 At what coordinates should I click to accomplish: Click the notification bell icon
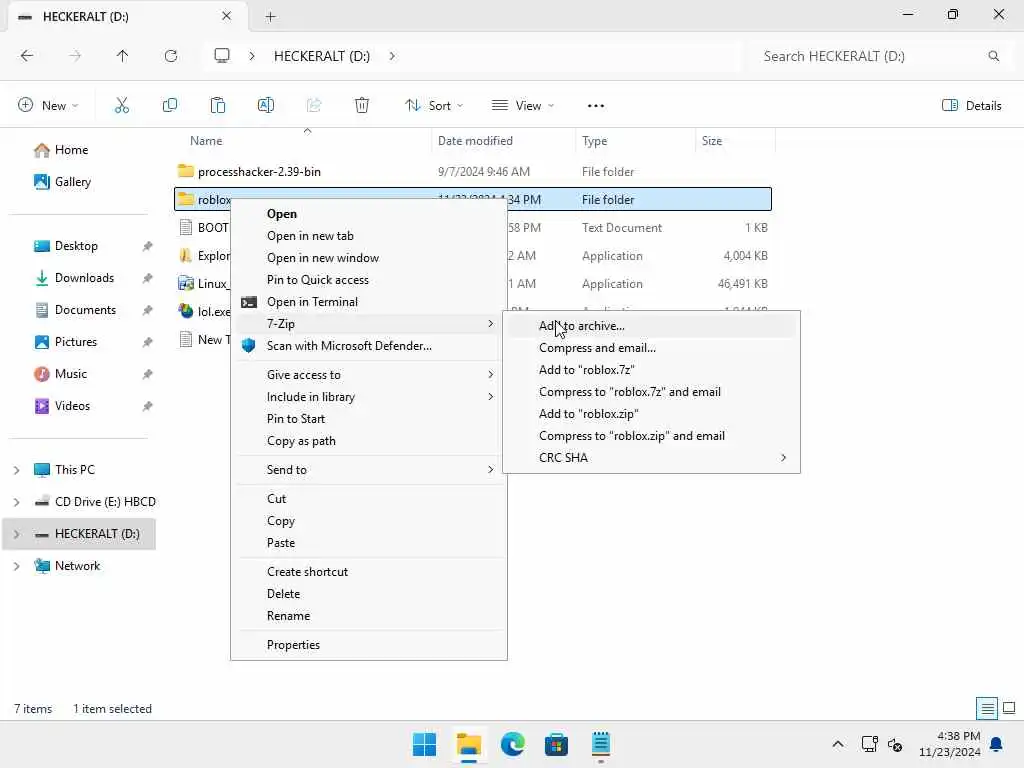coord(997,744)
